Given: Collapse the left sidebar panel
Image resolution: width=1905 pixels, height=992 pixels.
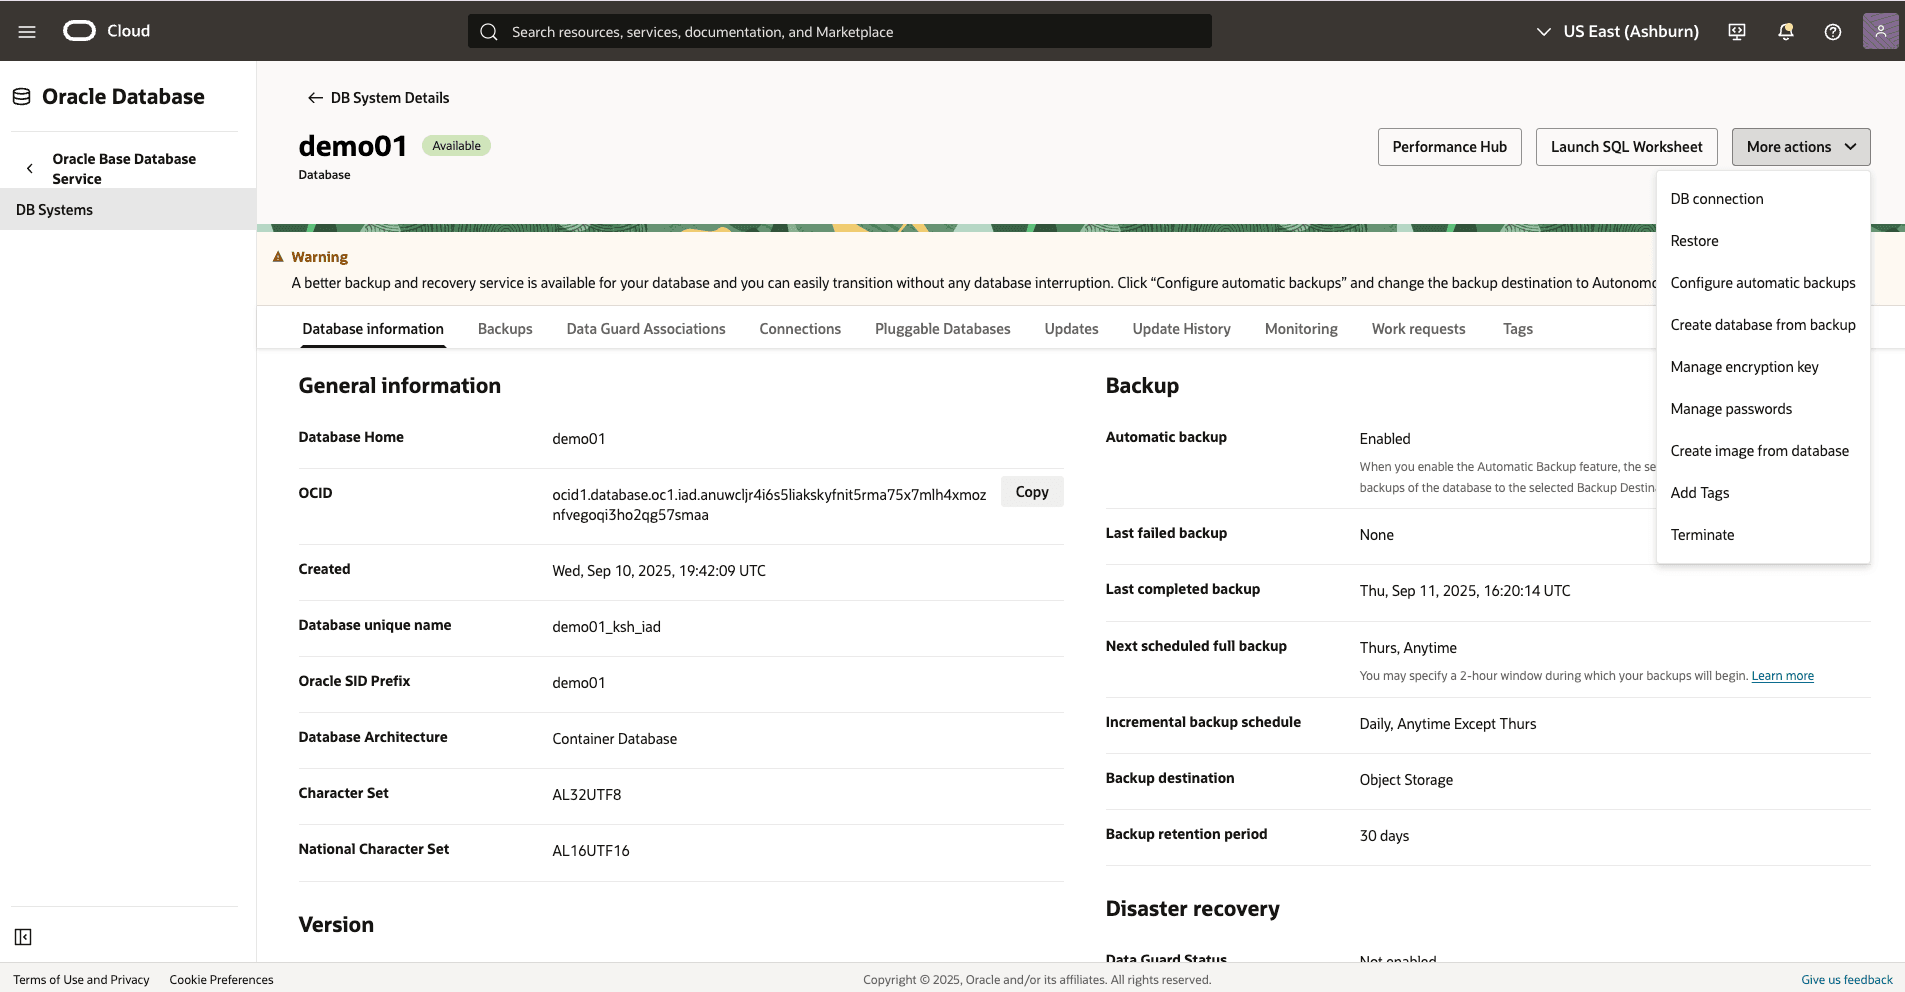Looking at the screenshot, I should coord(22,937).
